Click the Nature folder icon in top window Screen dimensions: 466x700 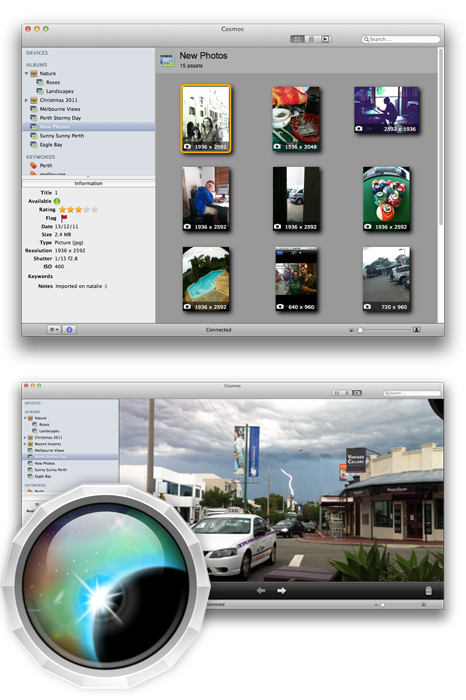(33, 74)
